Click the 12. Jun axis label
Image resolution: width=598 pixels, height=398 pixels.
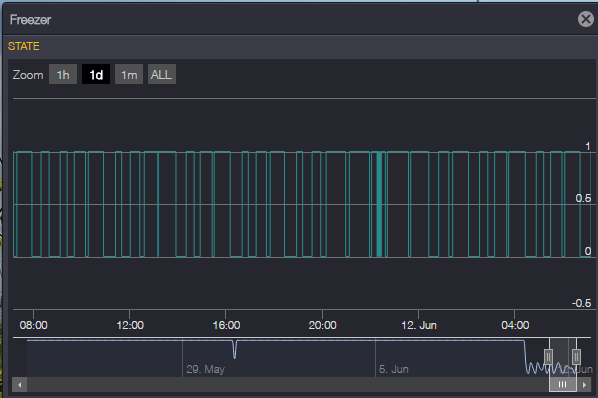click(x=419, y=325)
